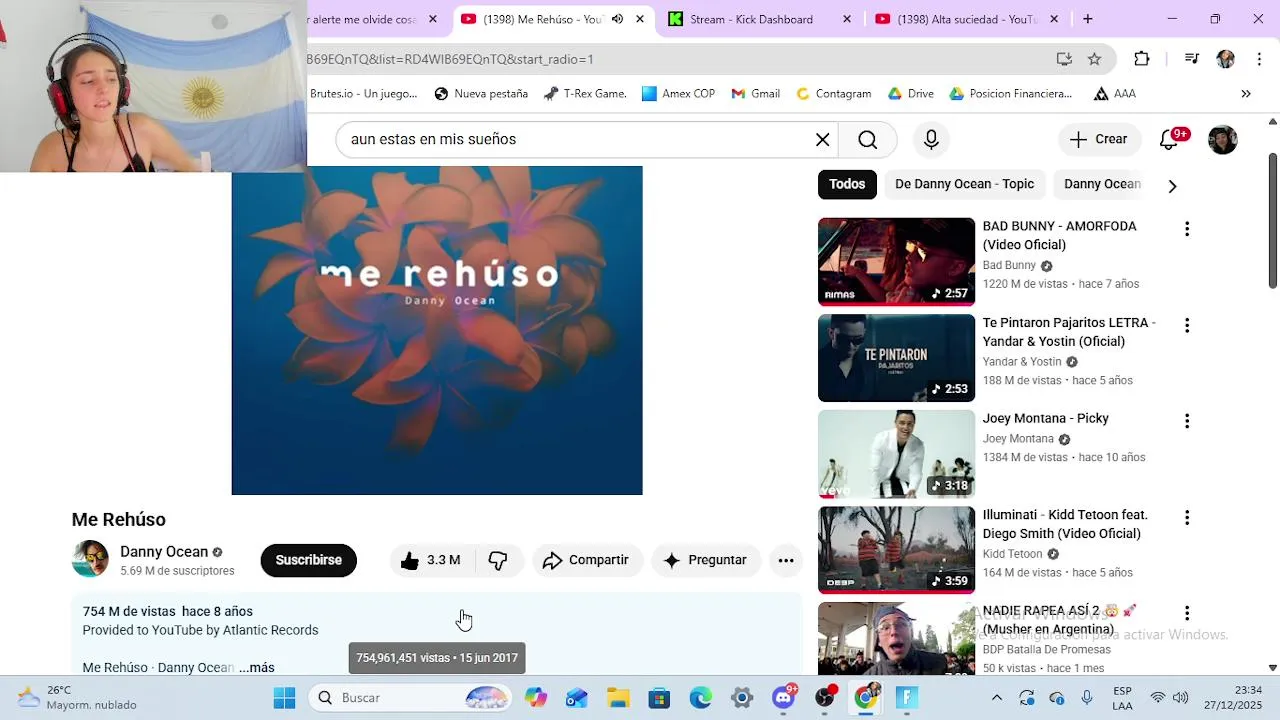Bookmark this page with the star icon
1280x720 pixels.
[1095, 59]
